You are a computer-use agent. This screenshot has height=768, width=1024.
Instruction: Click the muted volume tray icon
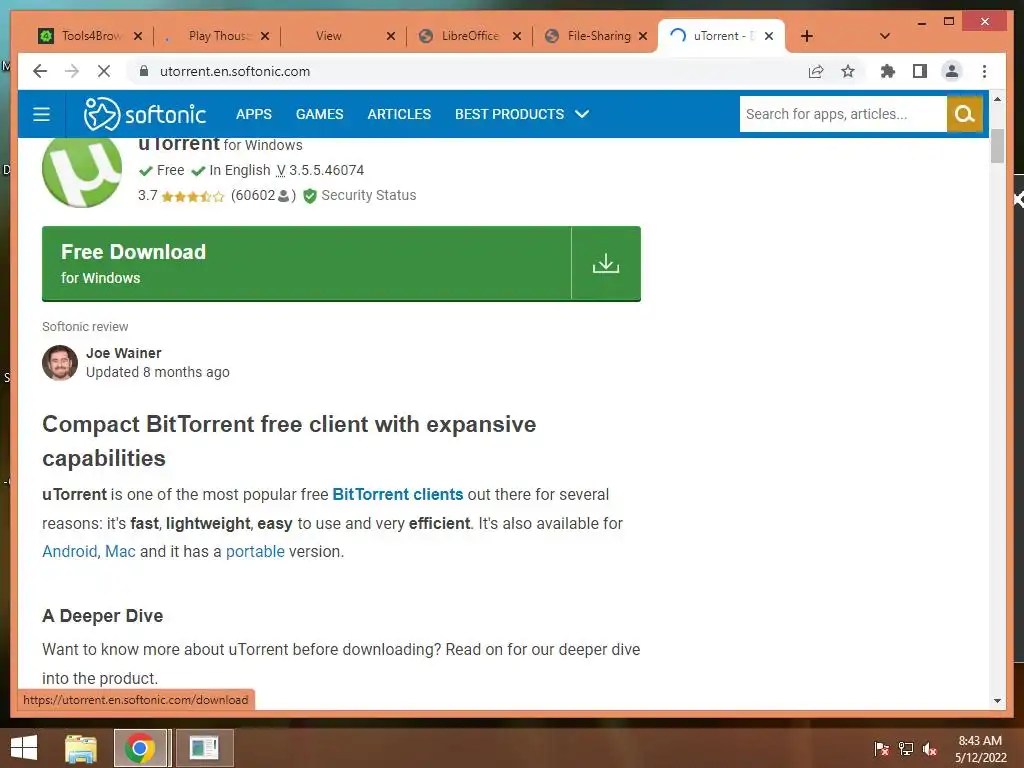(929, 748)
